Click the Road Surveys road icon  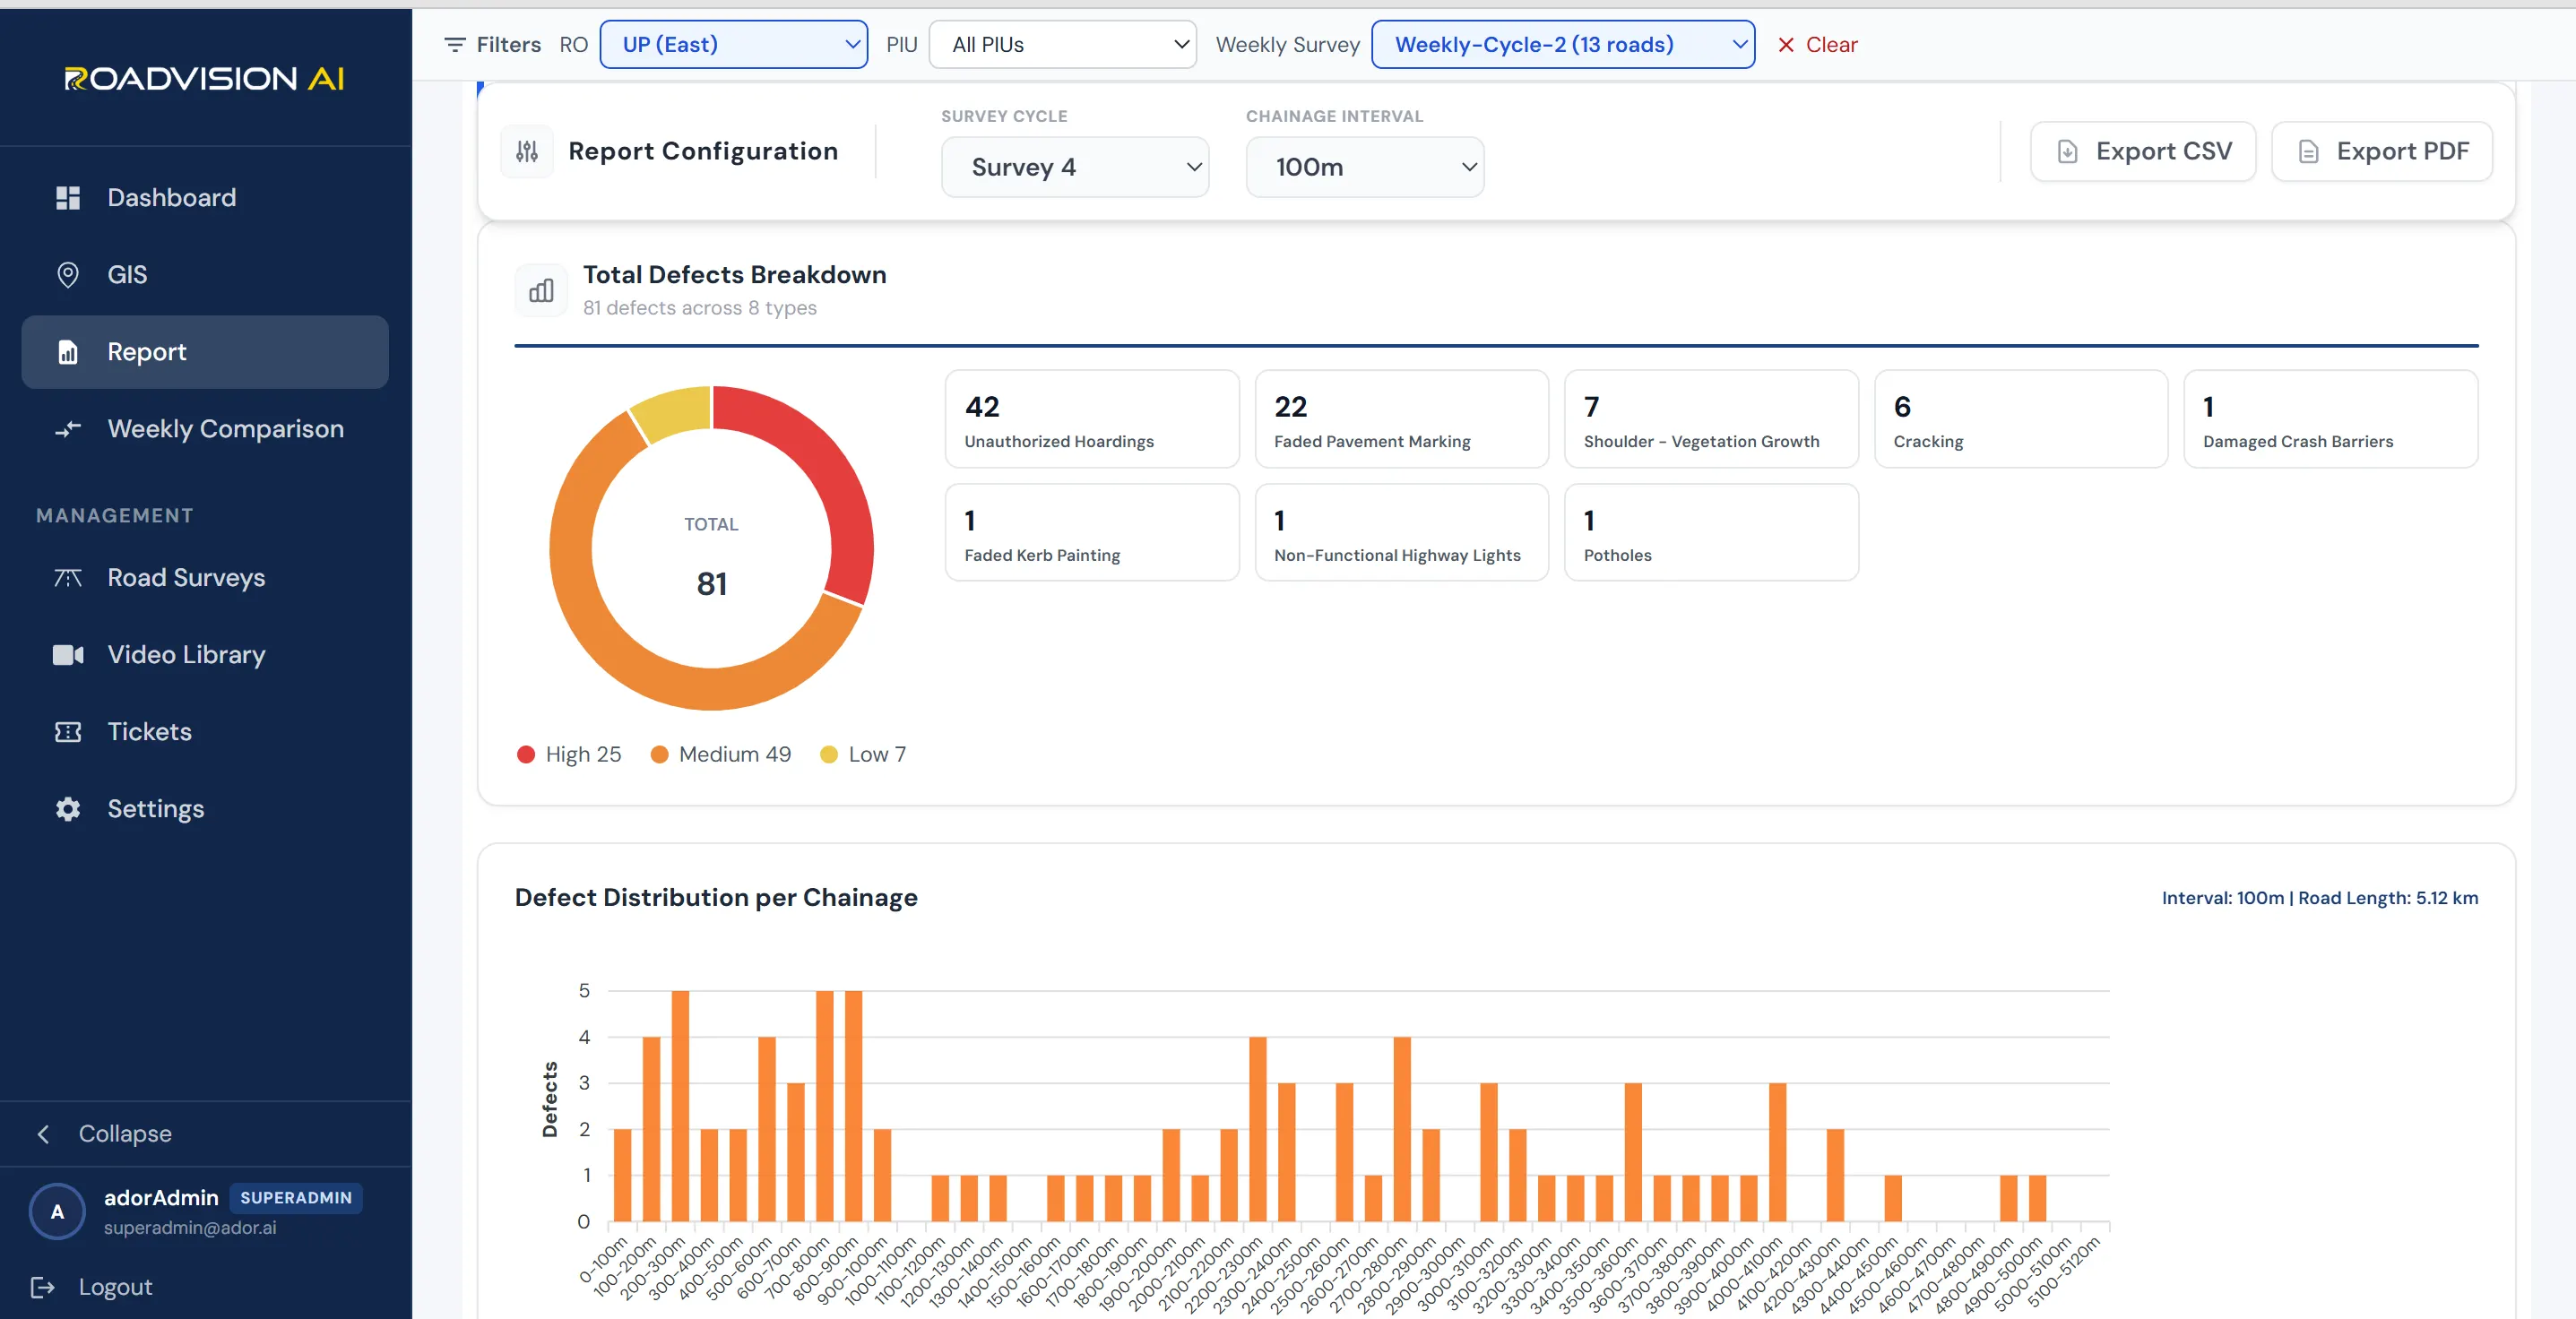(x=68, y=578)
